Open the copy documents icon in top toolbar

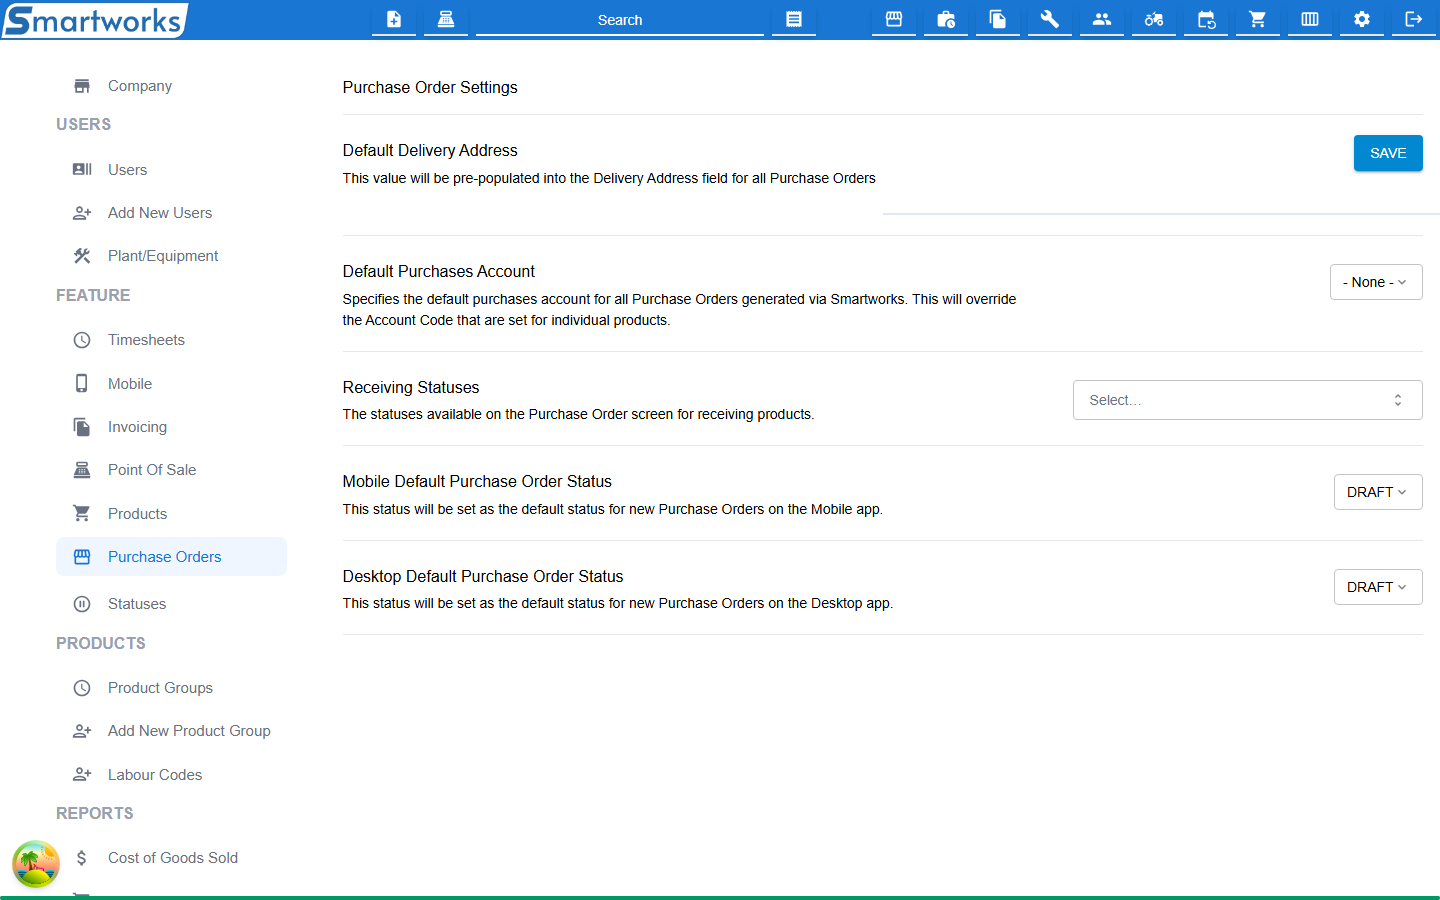click(x=998, y=19)
